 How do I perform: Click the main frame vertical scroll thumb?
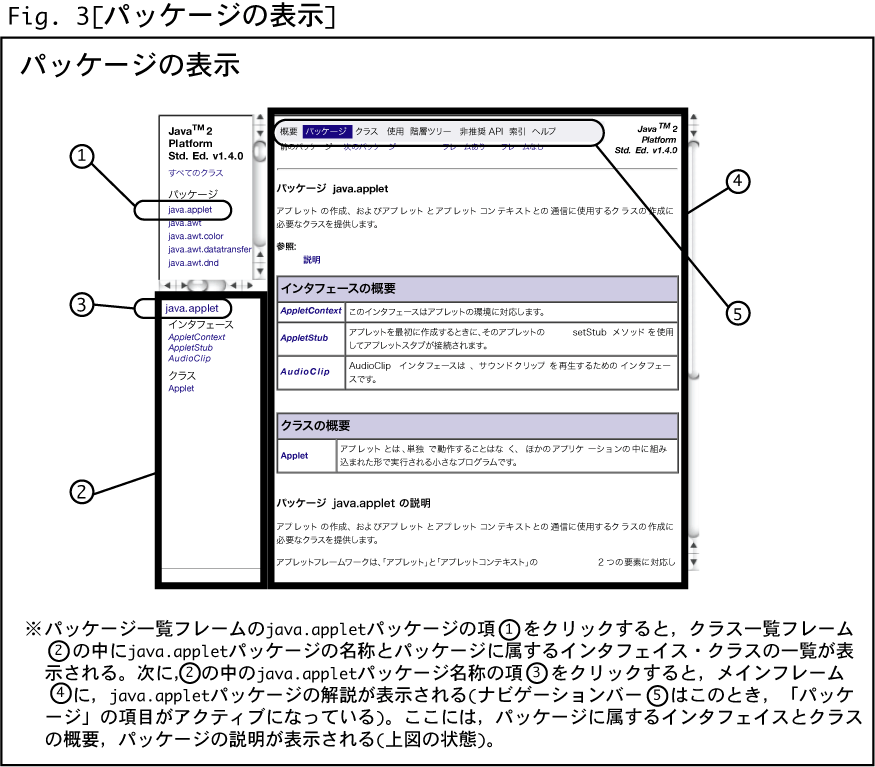coord(694,260)
